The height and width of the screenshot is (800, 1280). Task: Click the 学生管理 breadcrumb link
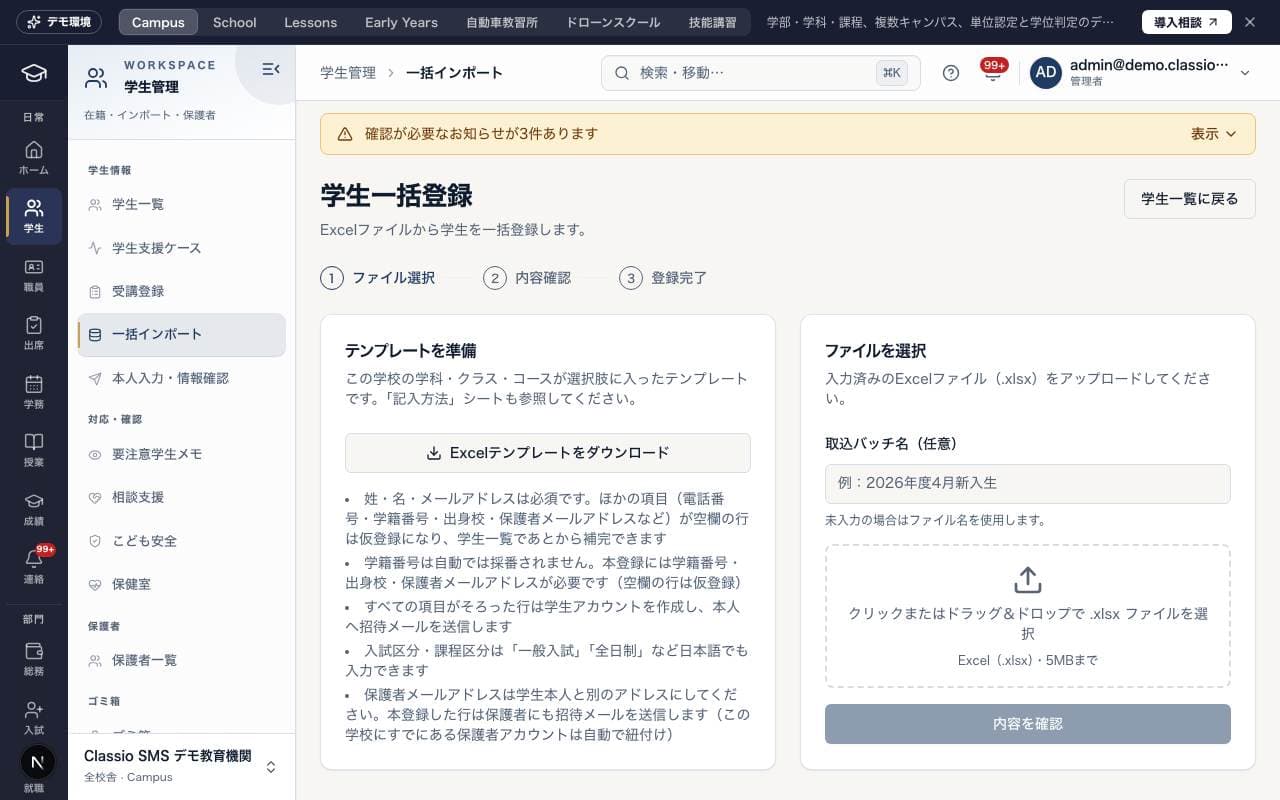(x=348, y=73)
